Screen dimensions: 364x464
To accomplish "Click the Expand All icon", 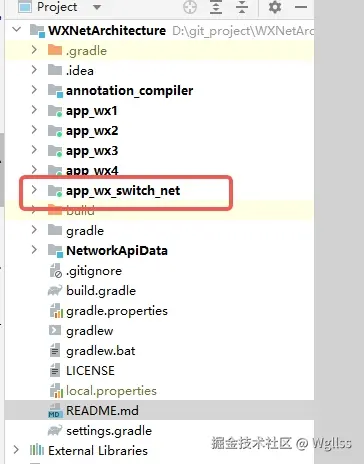I will pos(216,7).
